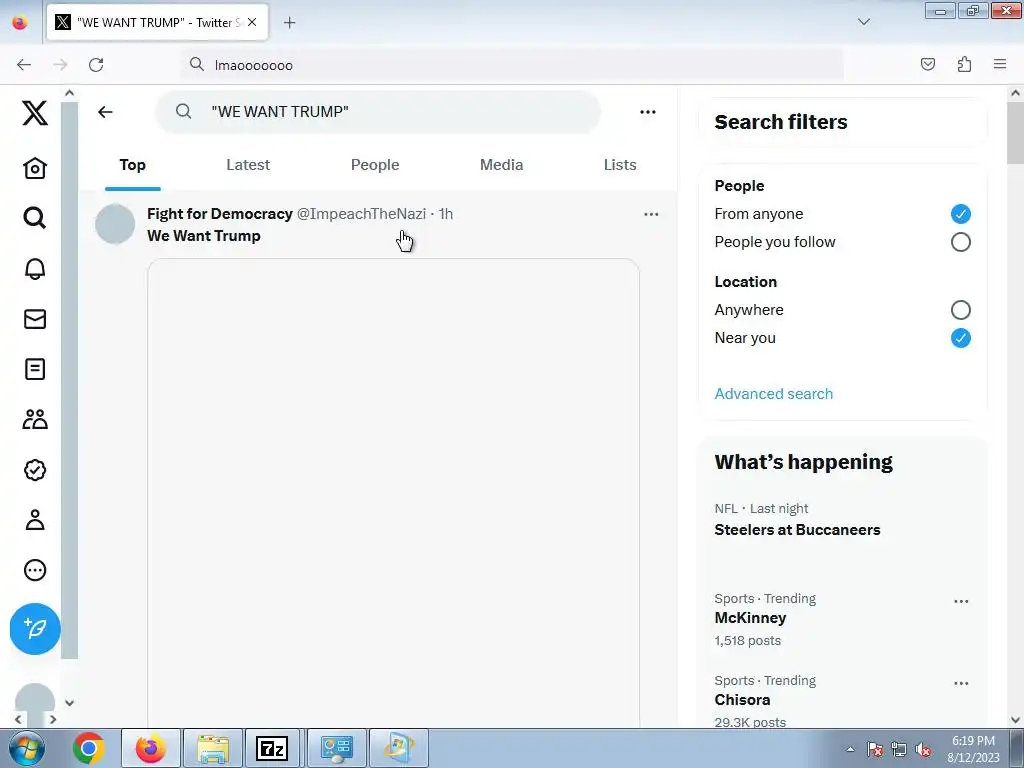The width and height of the screenshot is (1024, 768).
Task: Select the From anyone filter option
Action: point(960,214)
